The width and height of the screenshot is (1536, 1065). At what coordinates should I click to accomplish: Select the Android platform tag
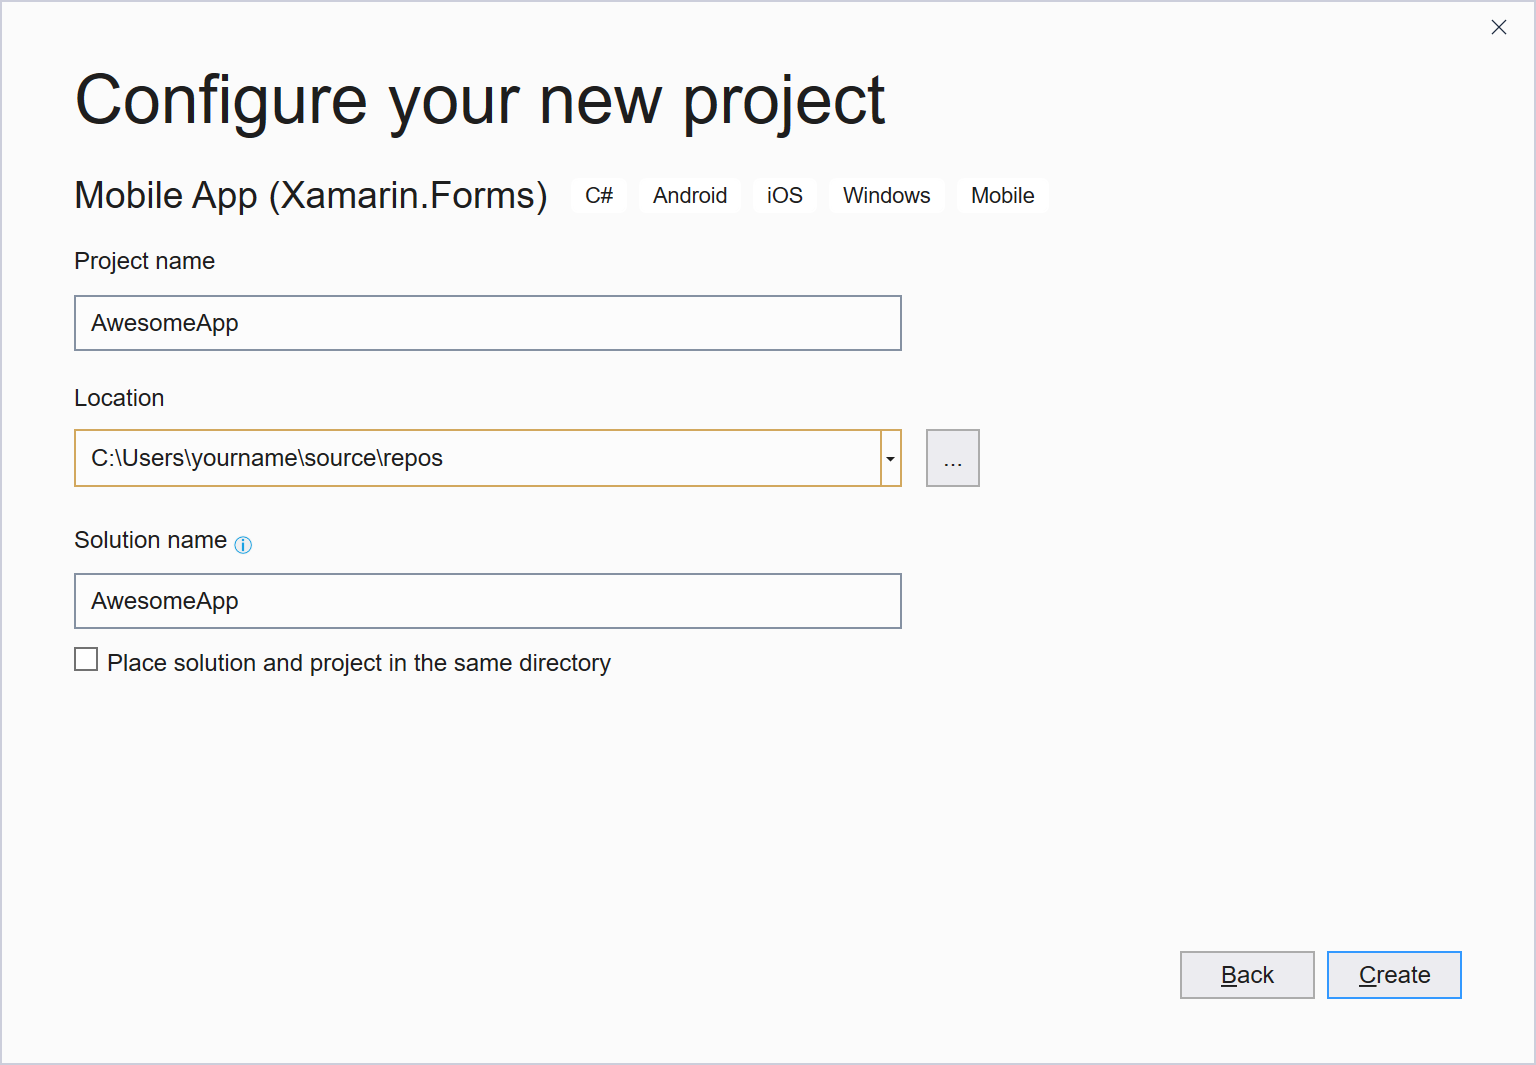(x=690, y=196)
